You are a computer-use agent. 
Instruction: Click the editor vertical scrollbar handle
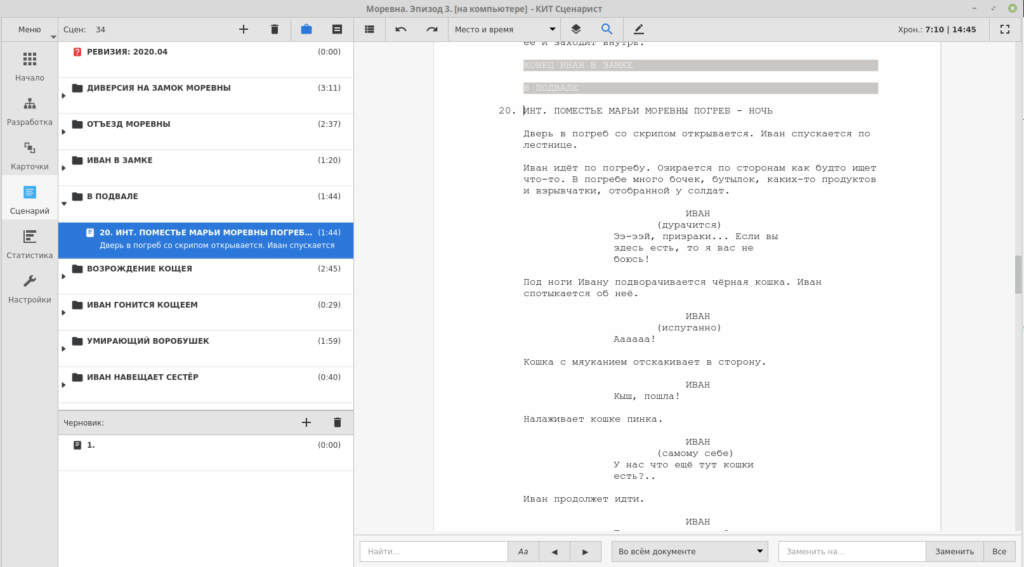pos(1017,274)
